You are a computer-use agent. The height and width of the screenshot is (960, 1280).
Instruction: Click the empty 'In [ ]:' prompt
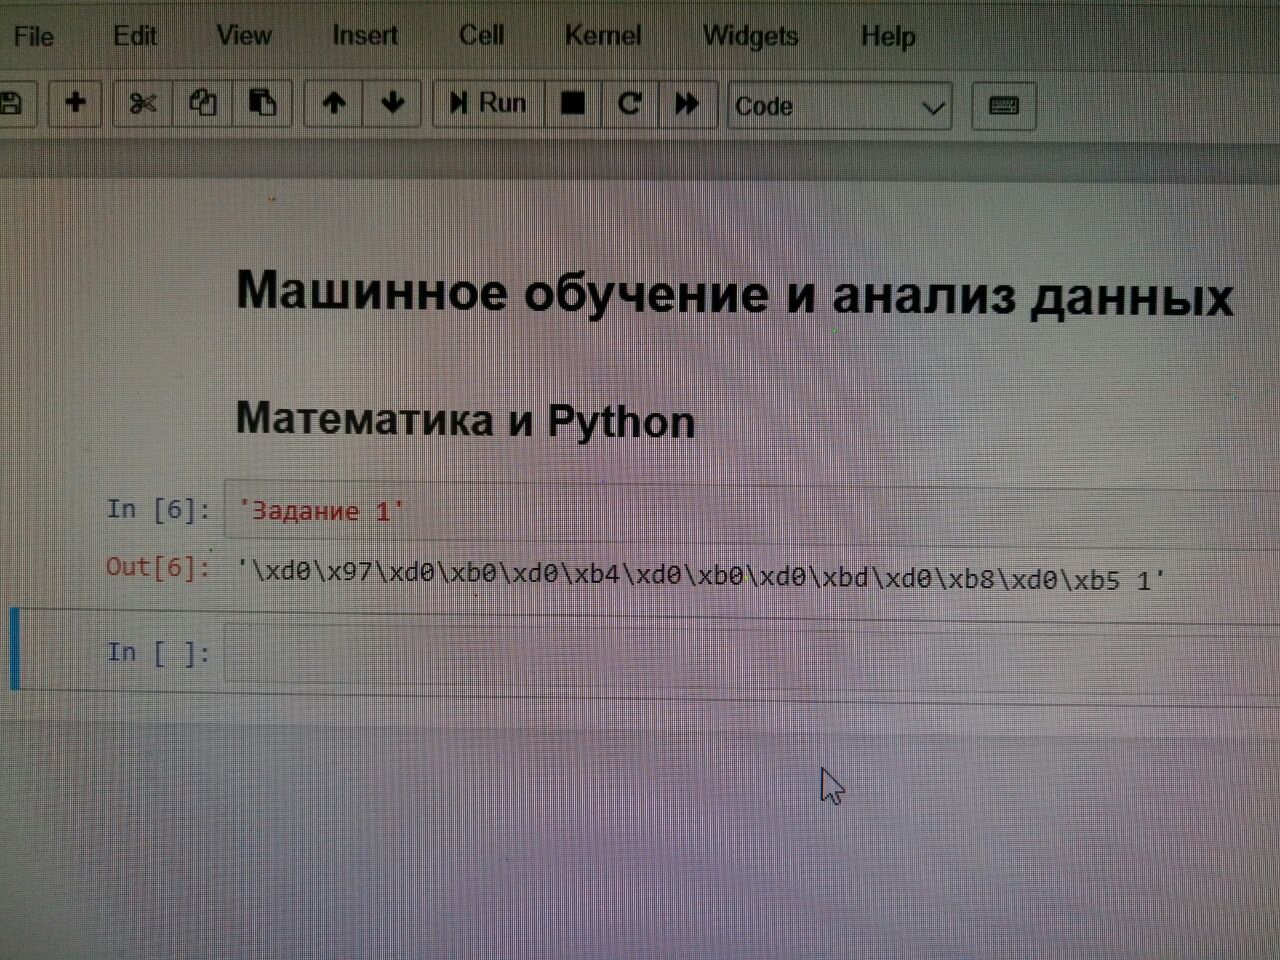click(158, 653)
